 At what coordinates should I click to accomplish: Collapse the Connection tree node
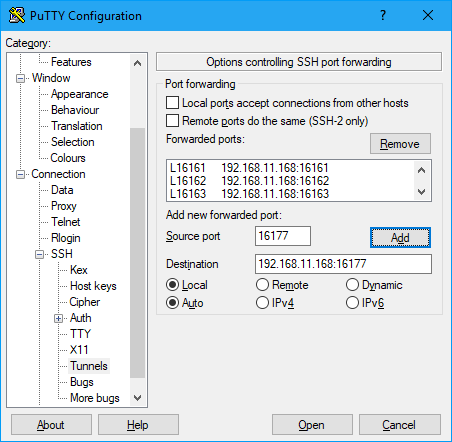click(x=21, y=174)
